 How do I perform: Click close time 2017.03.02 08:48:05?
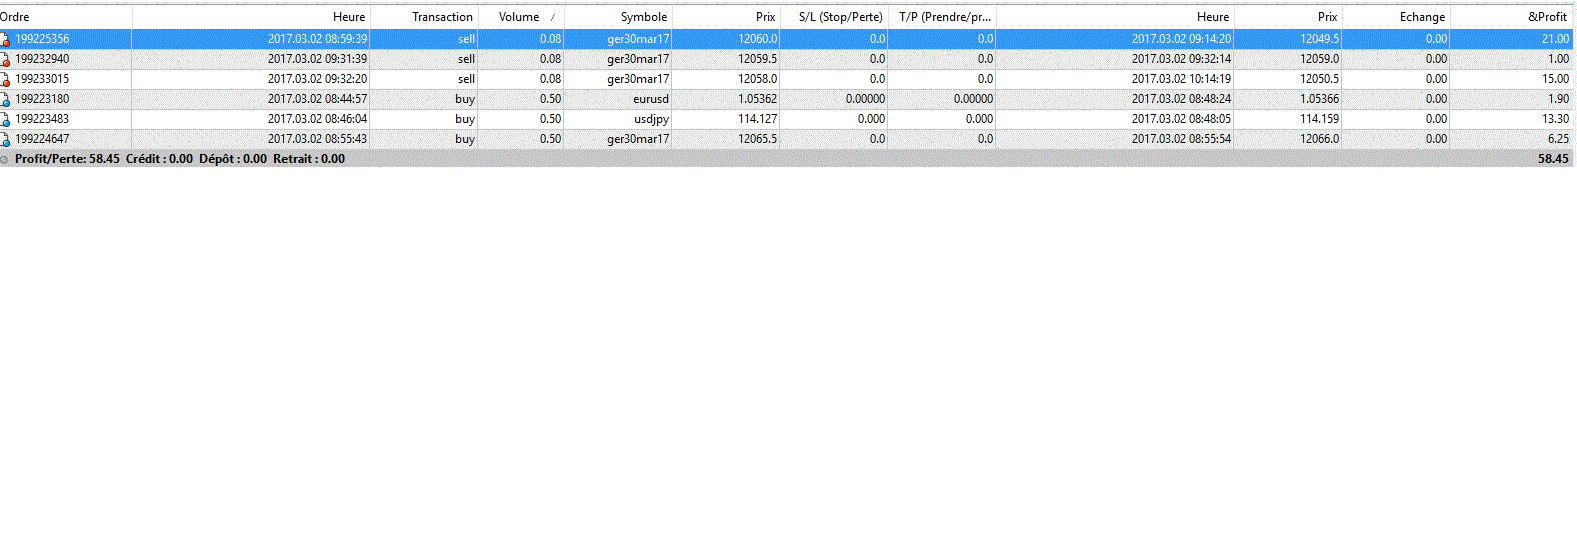tap(1181, 119)
